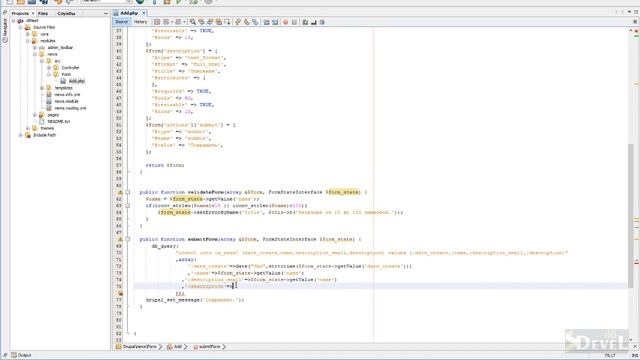640x360 pixels.
Task: Find next occurrence toolbar icon
Action: click(x=210, y=22)
